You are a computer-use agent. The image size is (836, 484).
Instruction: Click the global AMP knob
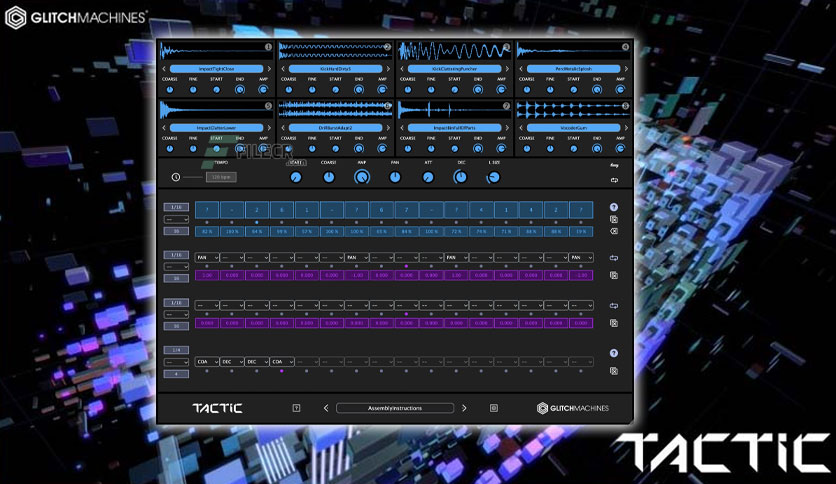(362, 177)
